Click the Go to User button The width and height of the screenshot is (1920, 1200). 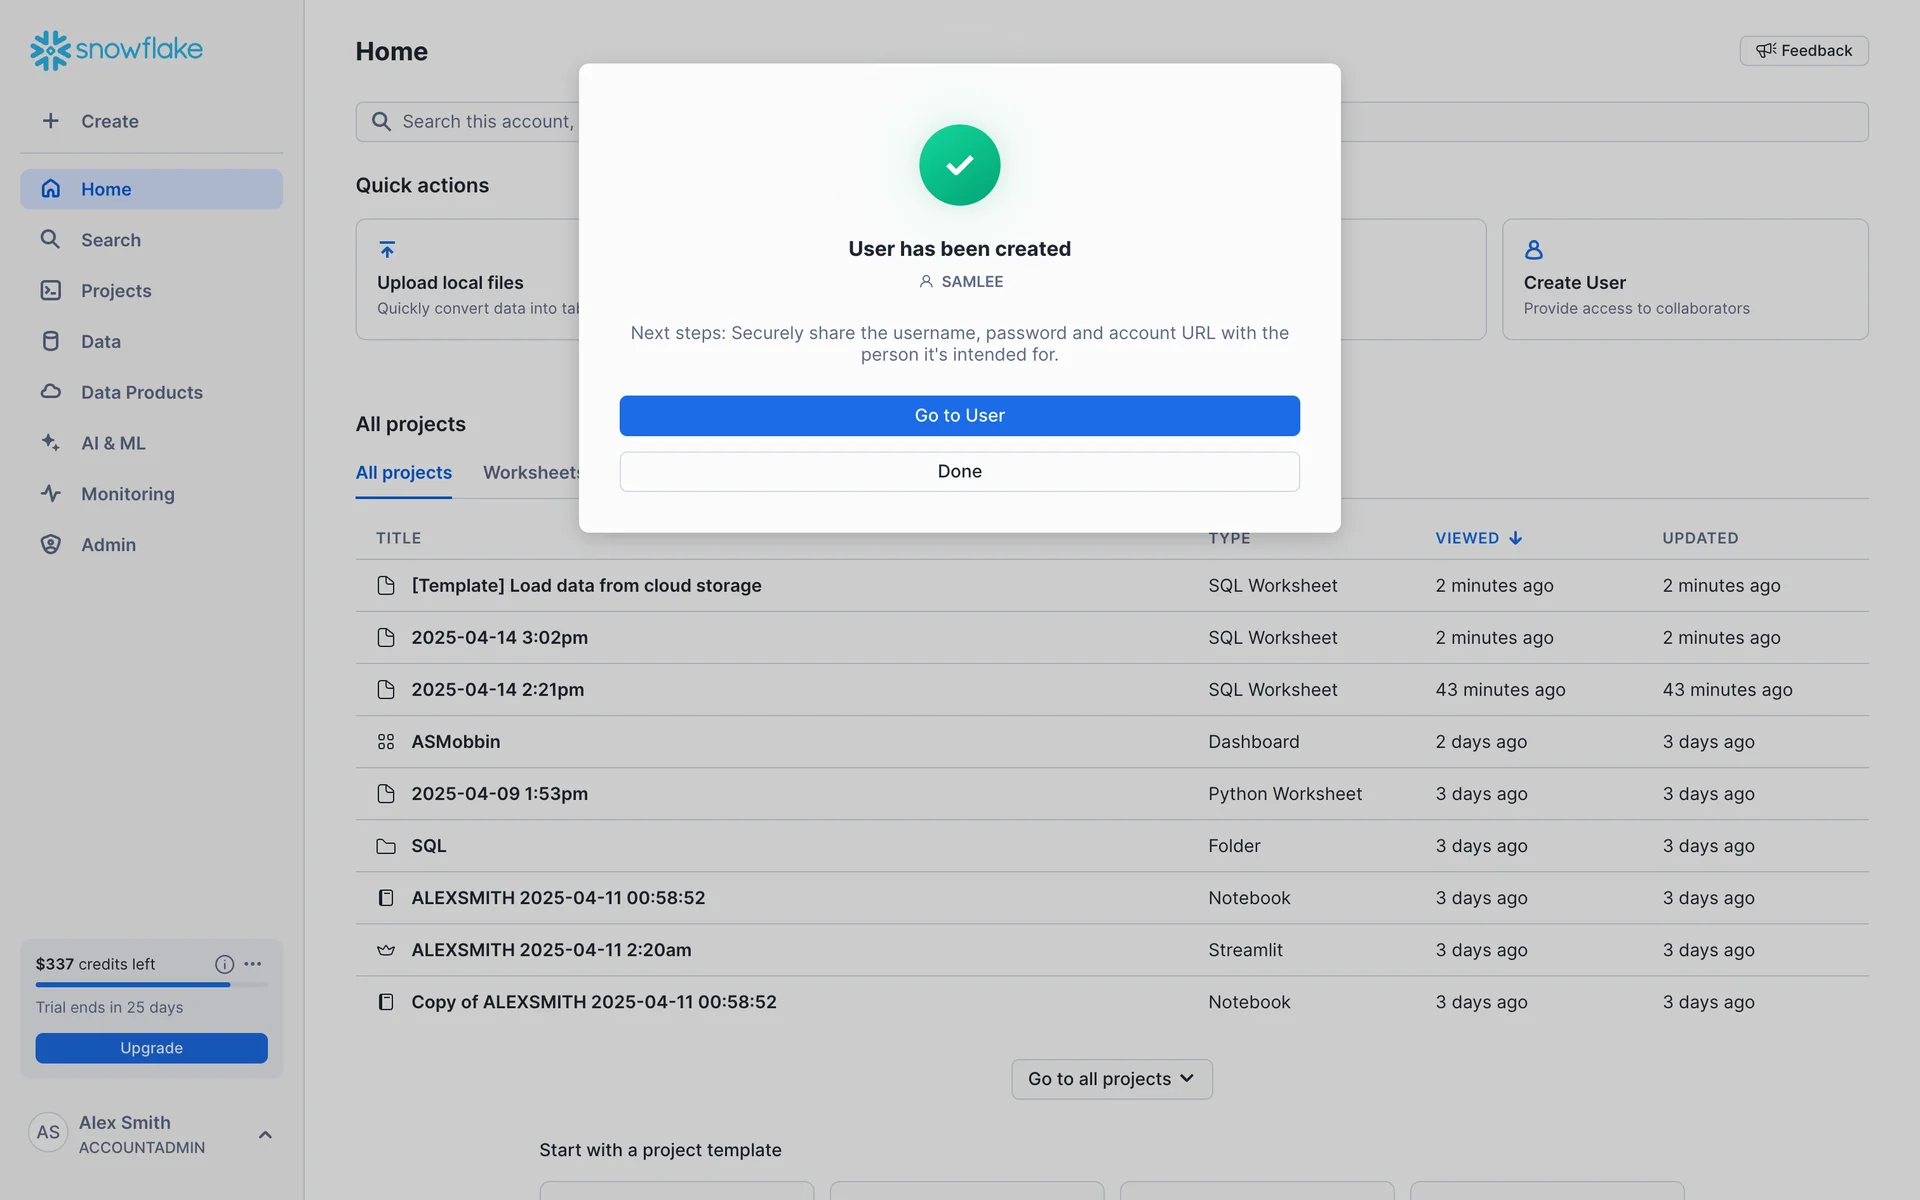(959, 415)
